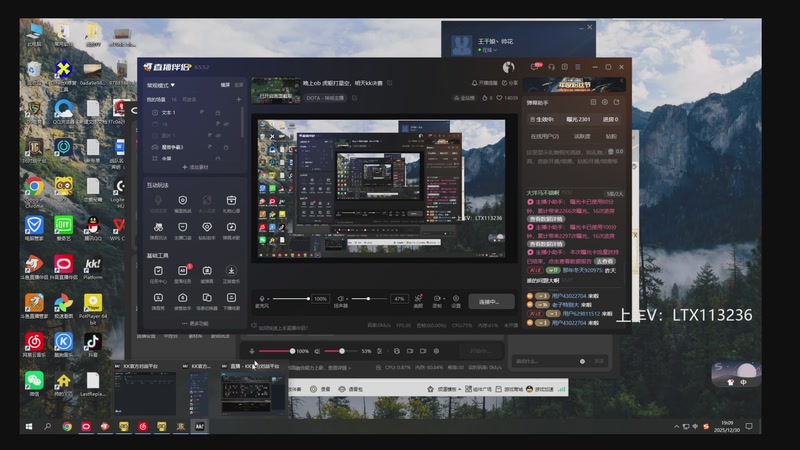Screen dimensions: 800x450
Task: Open the 活跃度 tab in 弹幕助手
Action: (x=582, y=136)
